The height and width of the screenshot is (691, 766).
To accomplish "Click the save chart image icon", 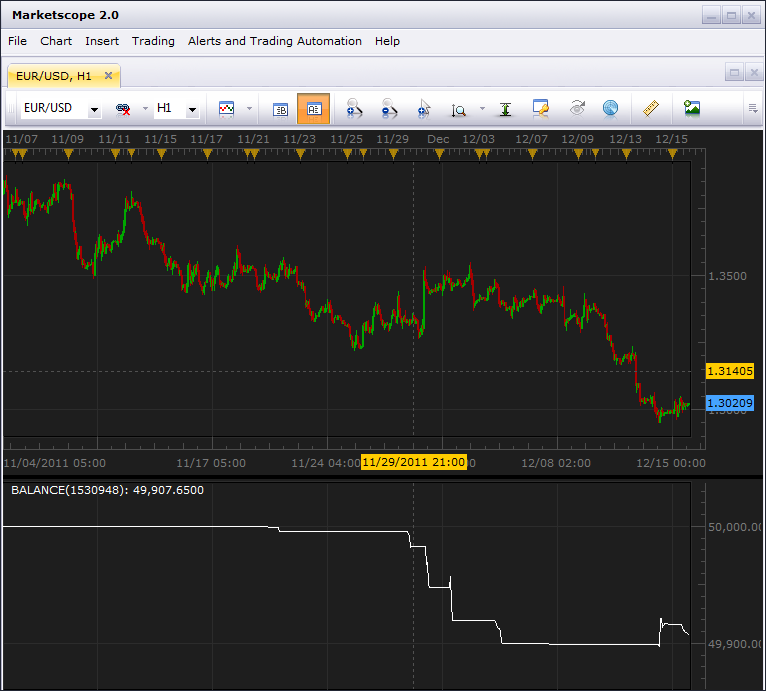I will pos(692,108).
